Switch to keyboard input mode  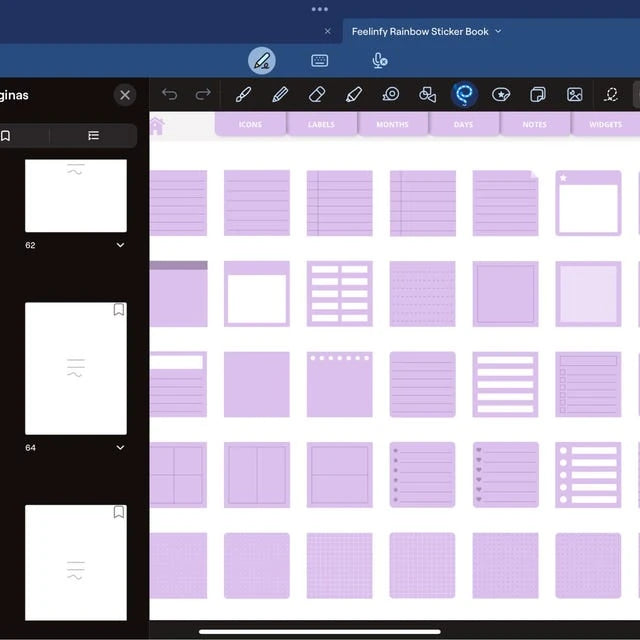click(x=320, y=61)
